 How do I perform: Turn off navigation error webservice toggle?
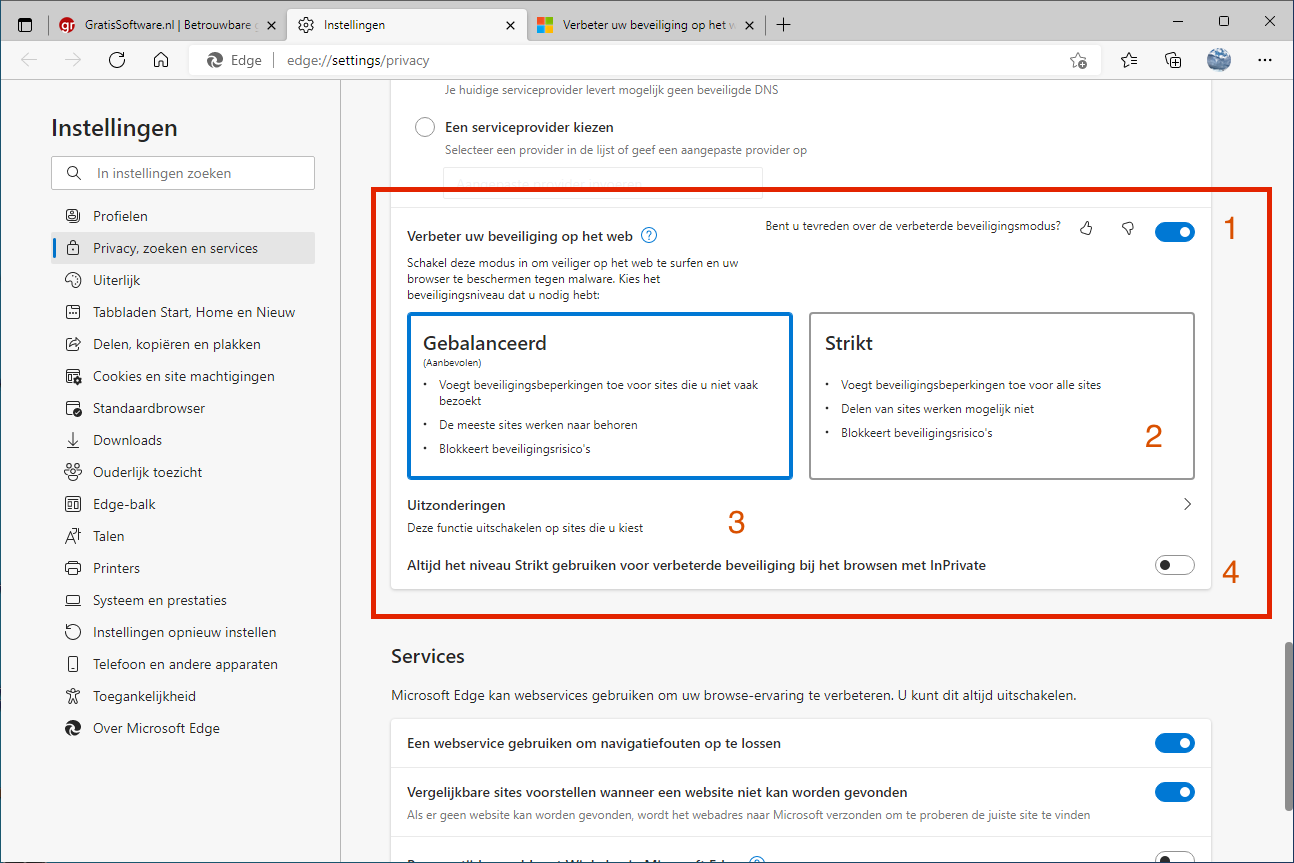tap(1174, 743)
